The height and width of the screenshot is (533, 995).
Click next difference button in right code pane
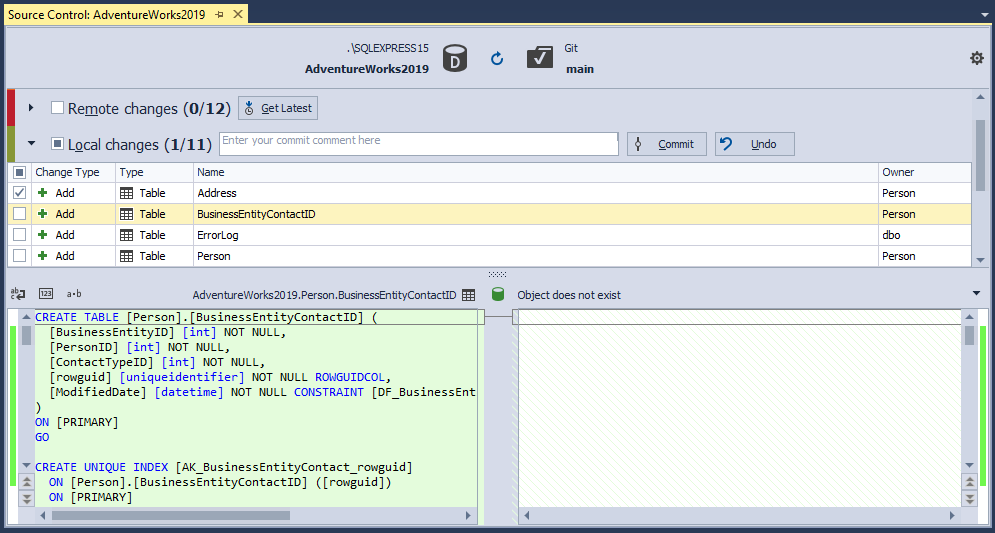[x=970, y=498]
